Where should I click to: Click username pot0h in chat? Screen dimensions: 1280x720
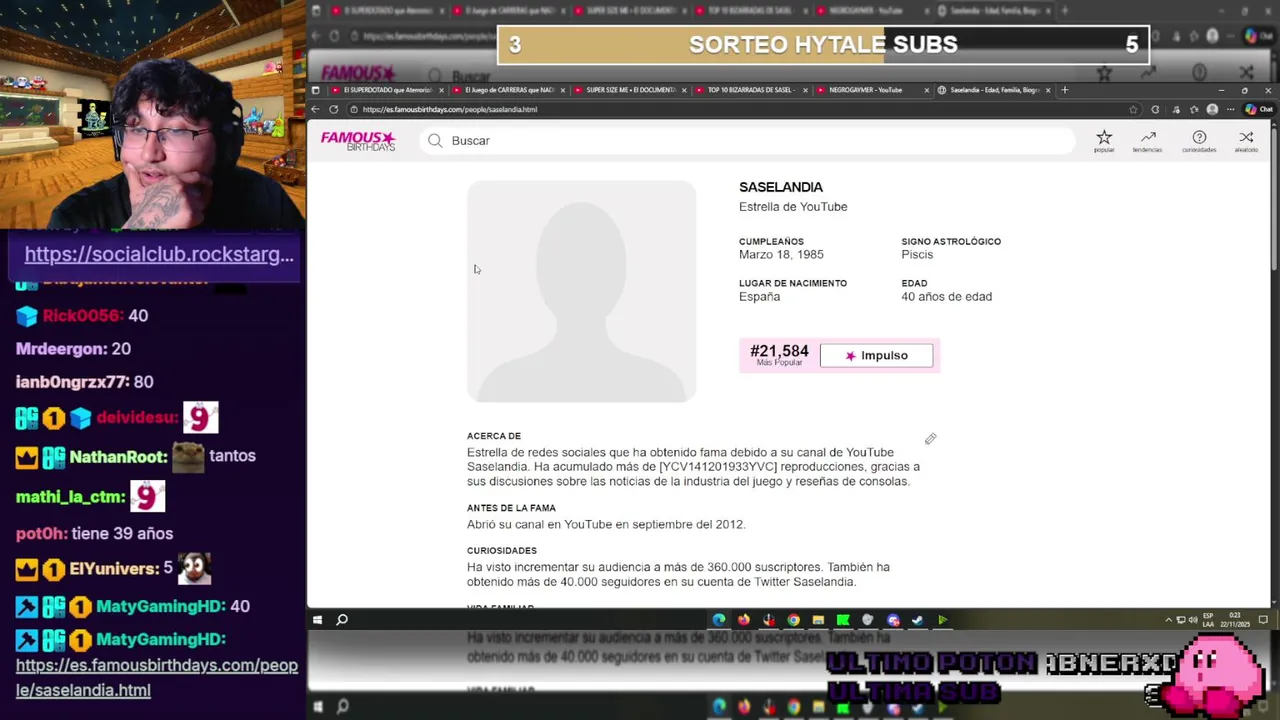pyautogui.click(x=41, y=533)
